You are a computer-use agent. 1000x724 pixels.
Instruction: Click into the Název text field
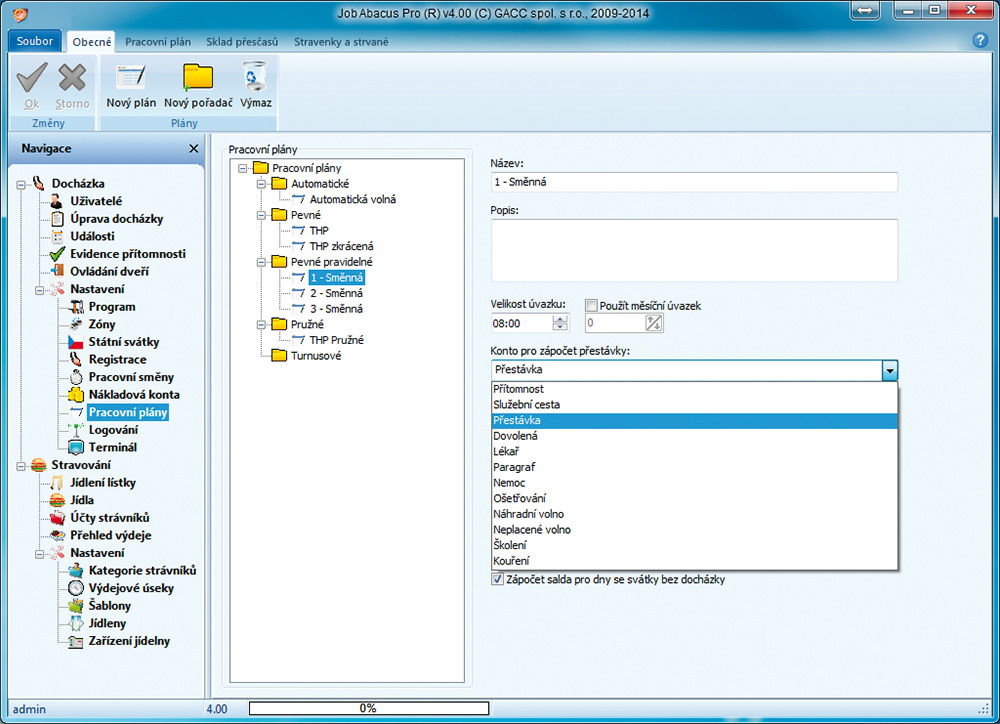694,182
